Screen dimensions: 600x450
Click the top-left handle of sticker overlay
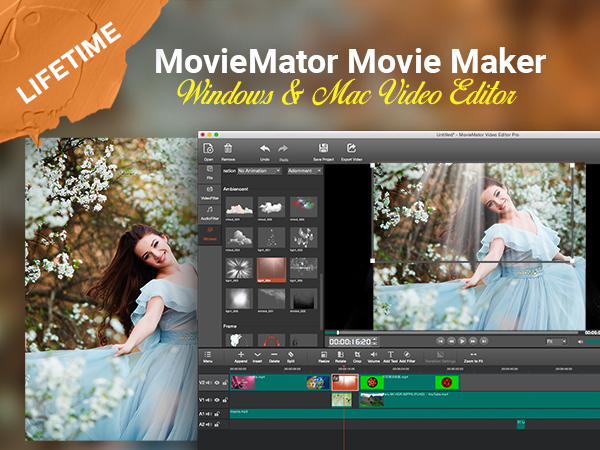373,165
